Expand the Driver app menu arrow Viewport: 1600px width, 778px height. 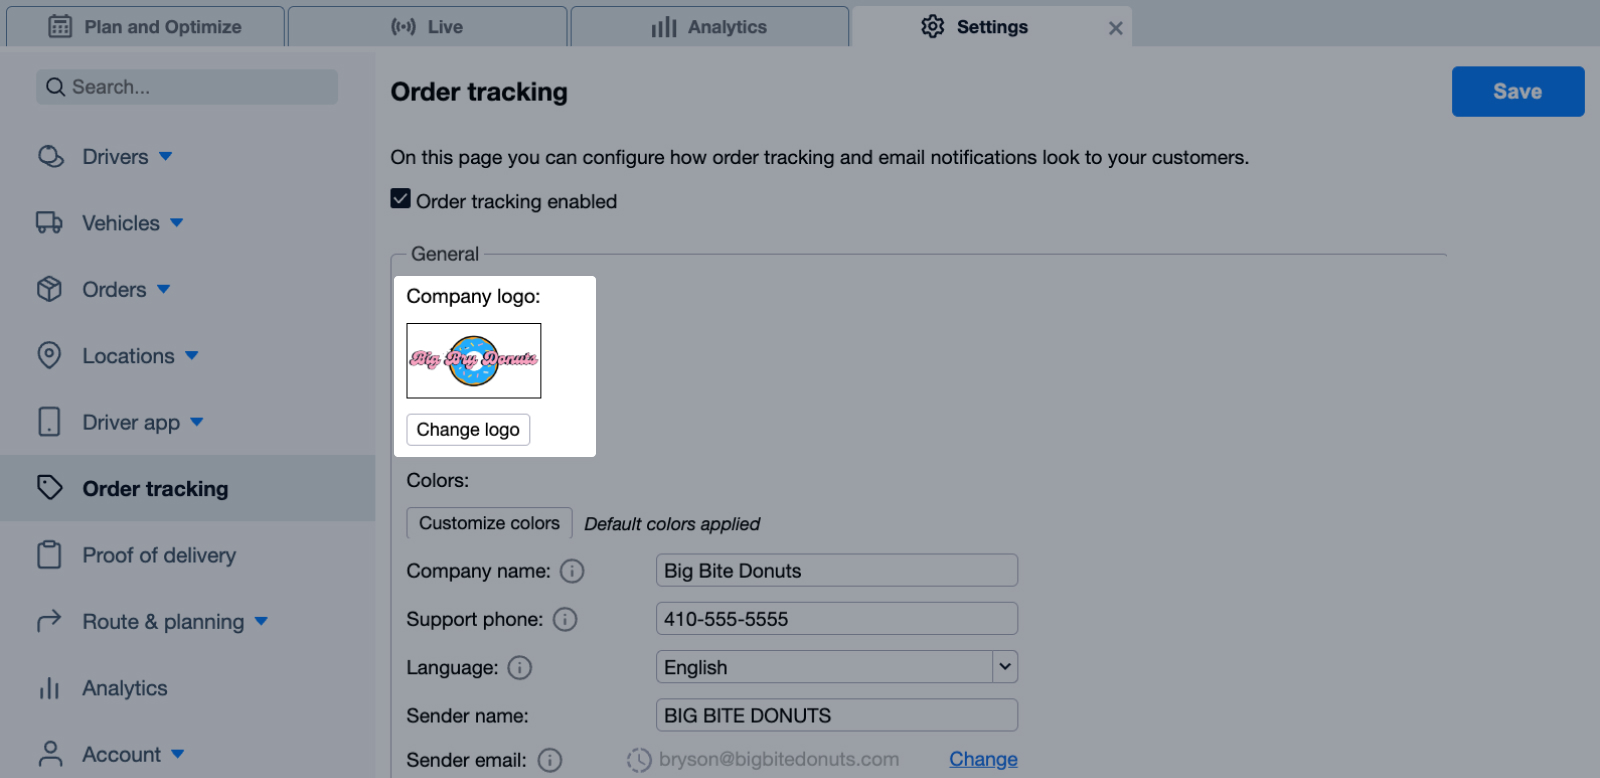tap(197, 422)
